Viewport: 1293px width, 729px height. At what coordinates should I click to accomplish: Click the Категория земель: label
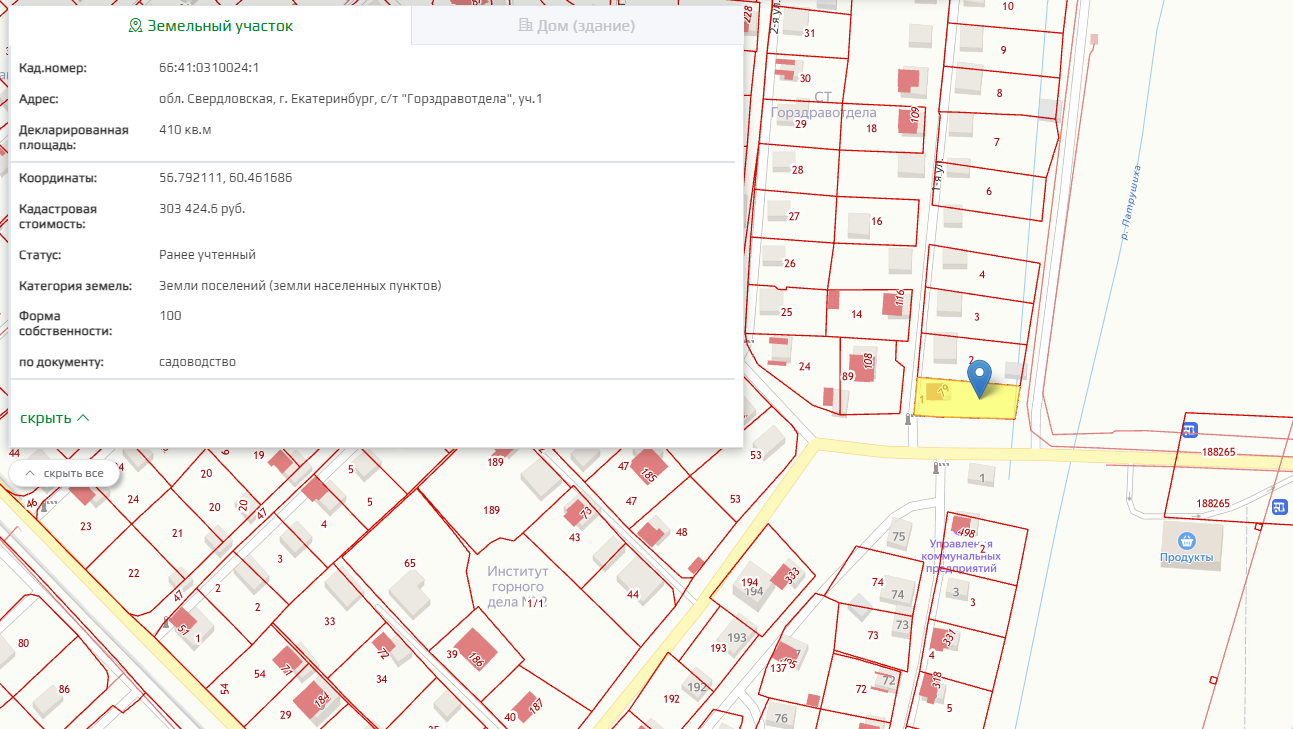(75, 286)
